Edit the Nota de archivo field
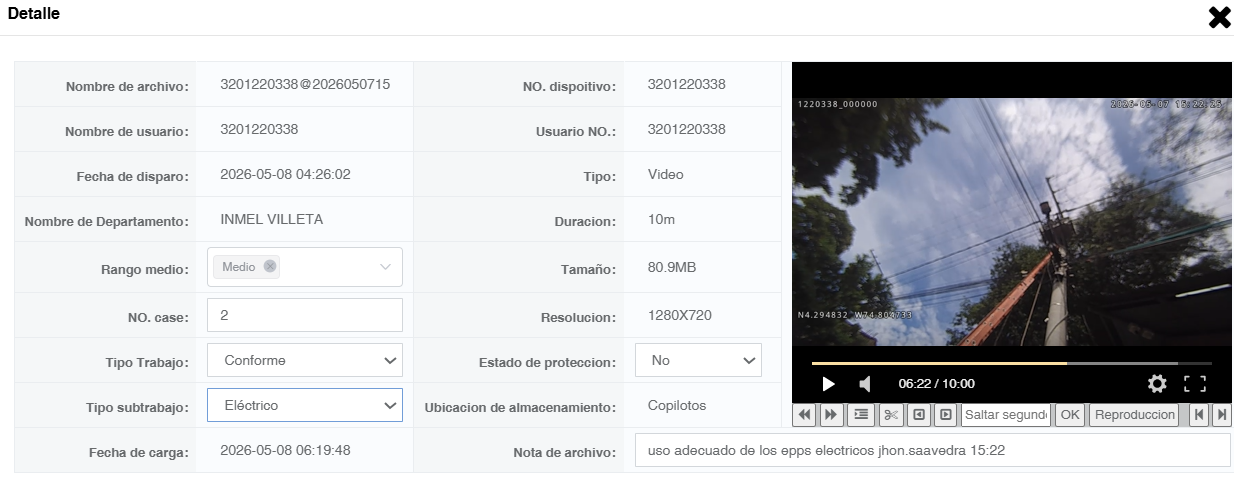 coord(932,450)
